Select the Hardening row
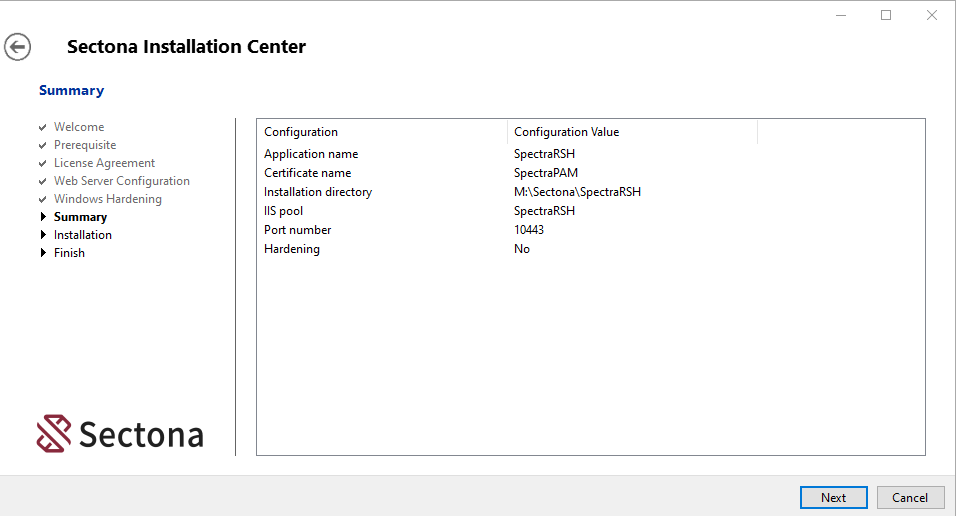 [x=292, y=249]
